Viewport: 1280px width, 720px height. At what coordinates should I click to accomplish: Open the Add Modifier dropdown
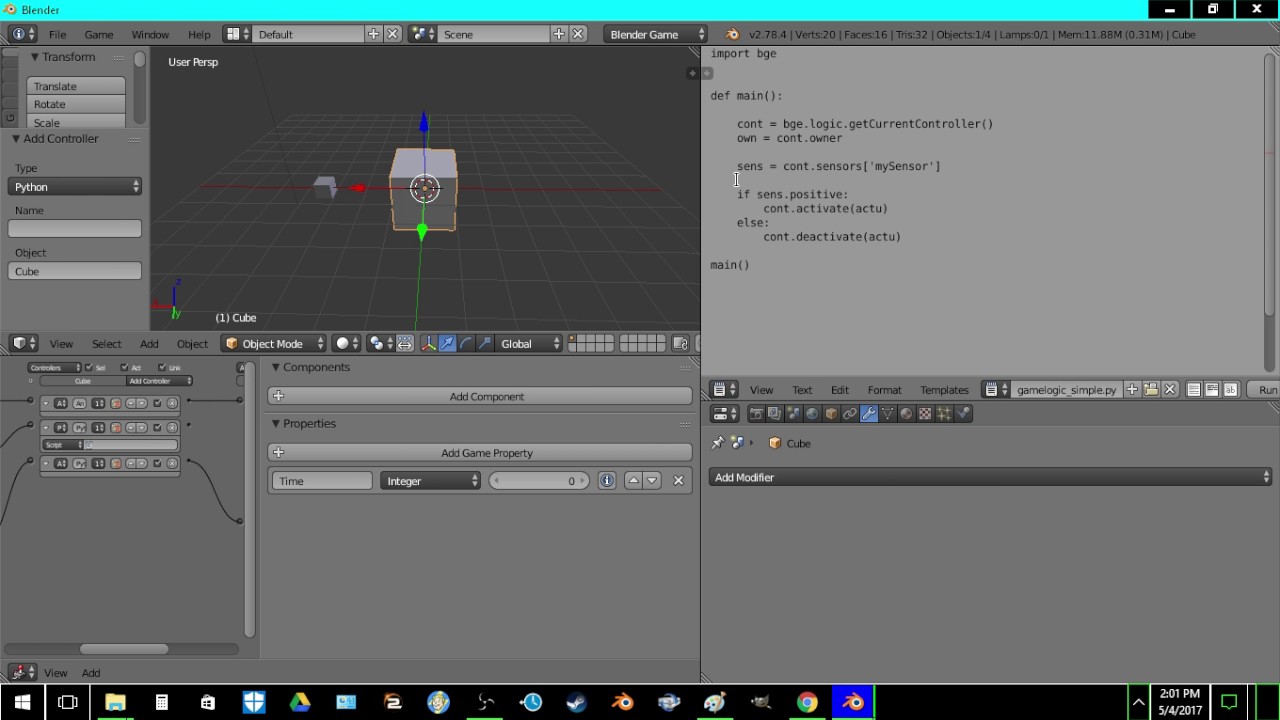[x=990, y=478]
